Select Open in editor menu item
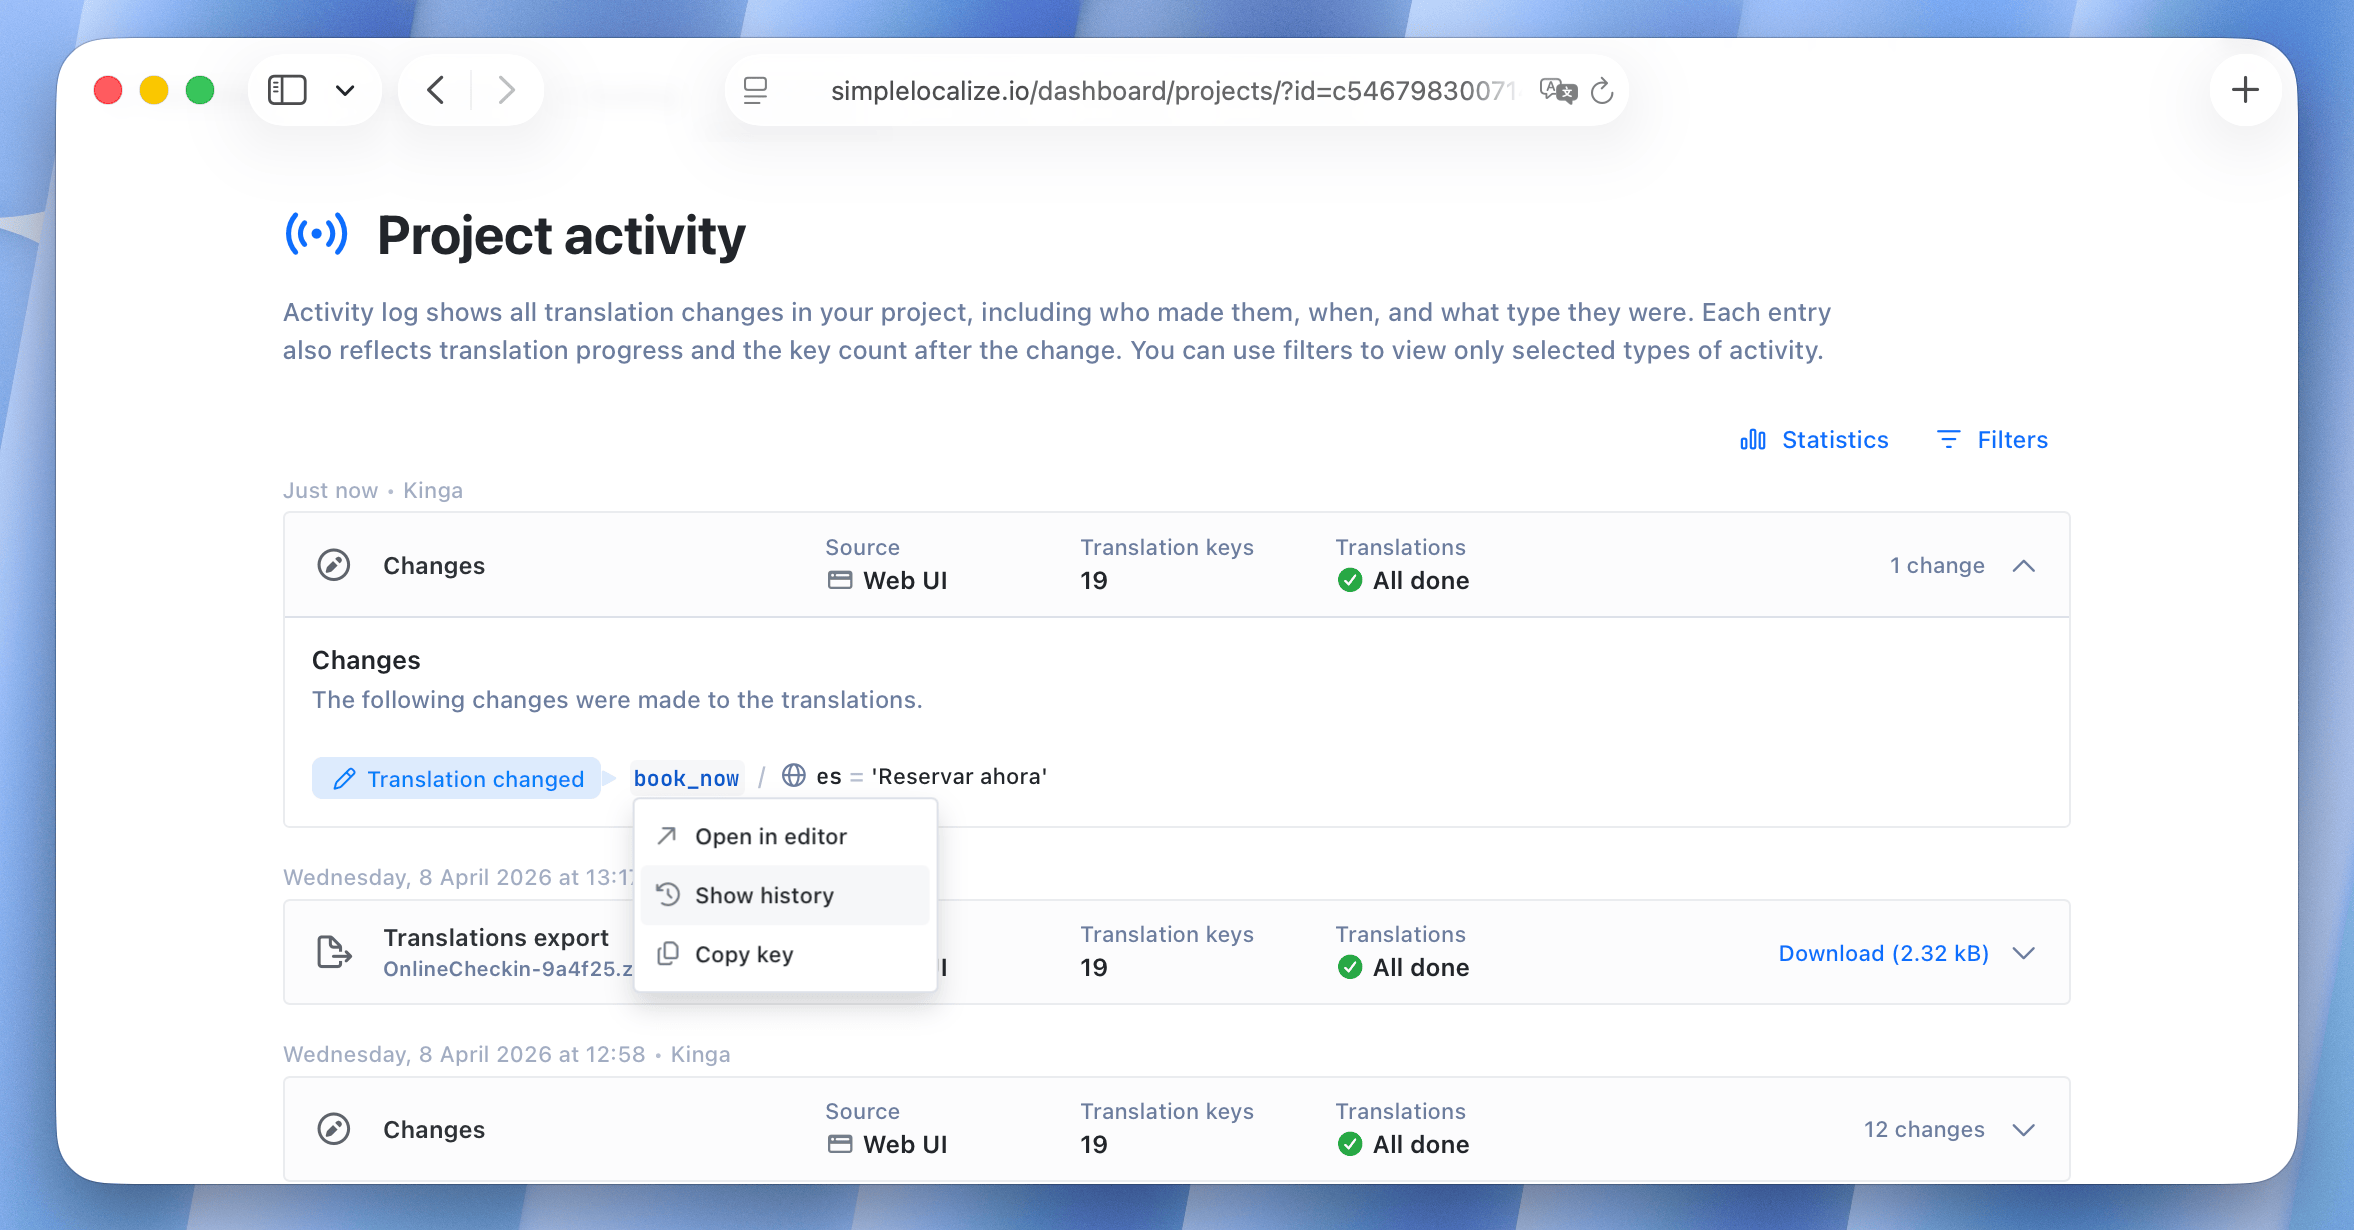 [x=770, y=836]
